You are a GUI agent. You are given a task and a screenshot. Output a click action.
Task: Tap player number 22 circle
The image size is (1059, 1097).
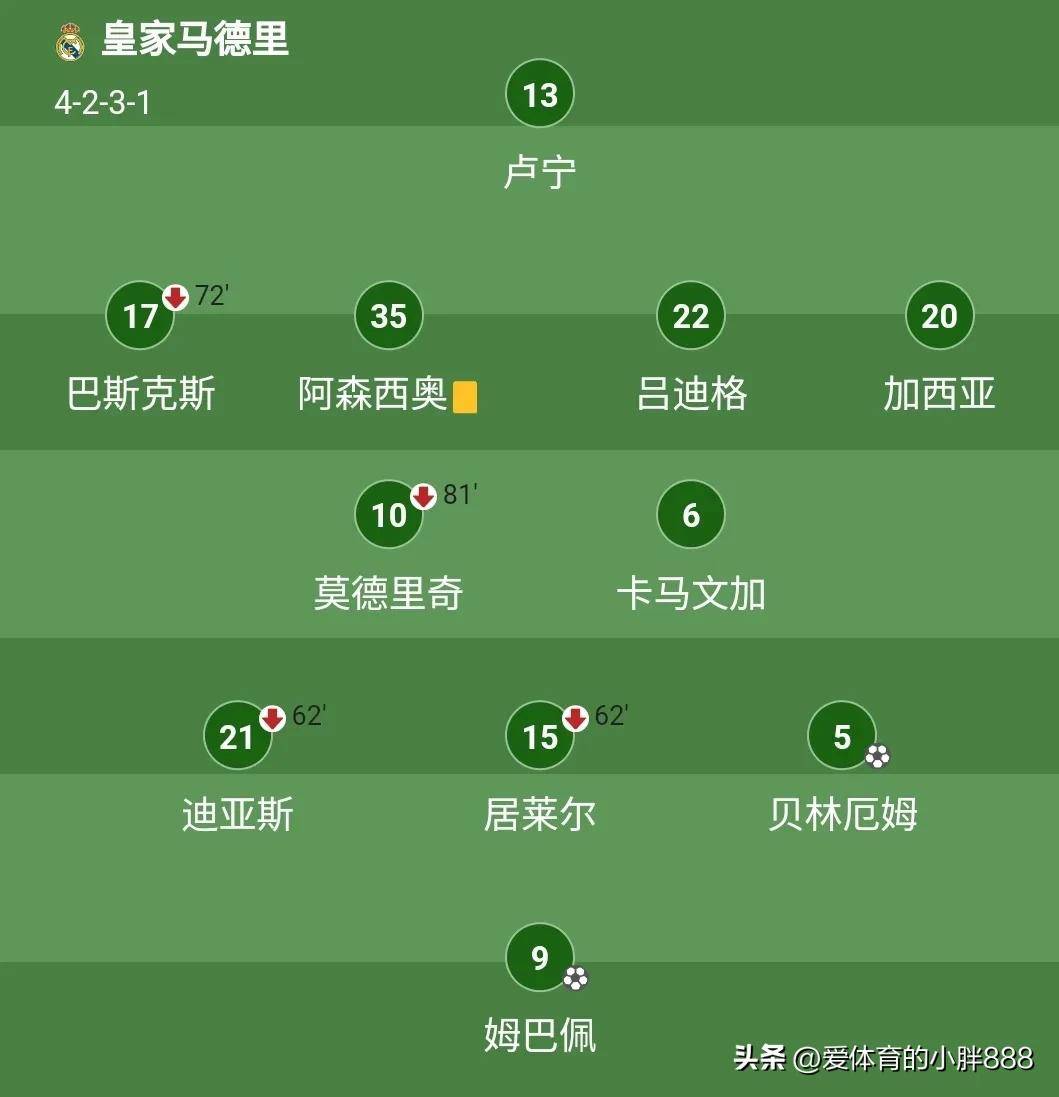point(691,316)
